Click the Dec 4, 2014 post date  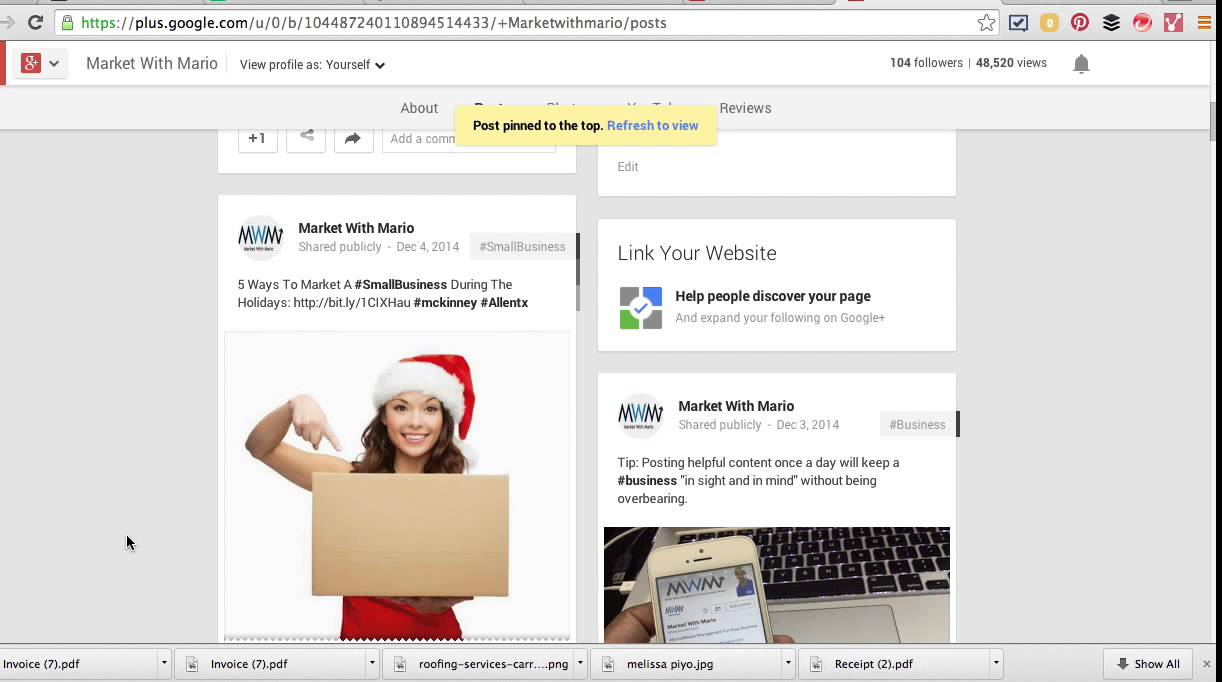tap(428, 247)
